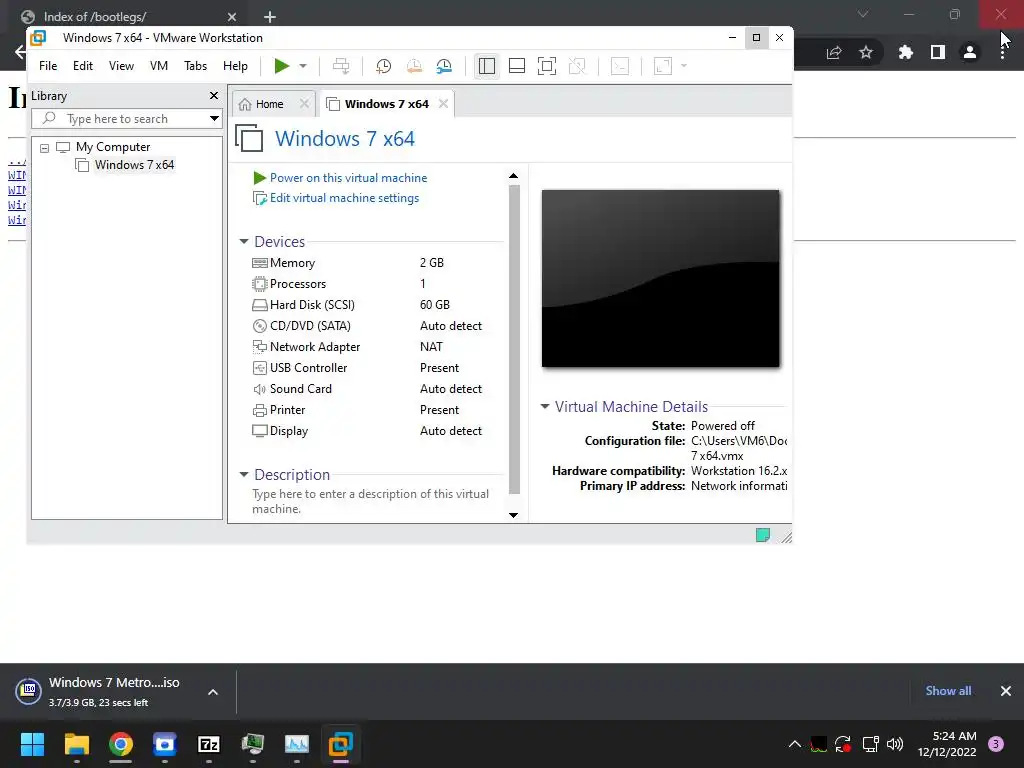Open the Help menu
Viewport: 1024px width, 768px height.
click(x=235, y=66)
